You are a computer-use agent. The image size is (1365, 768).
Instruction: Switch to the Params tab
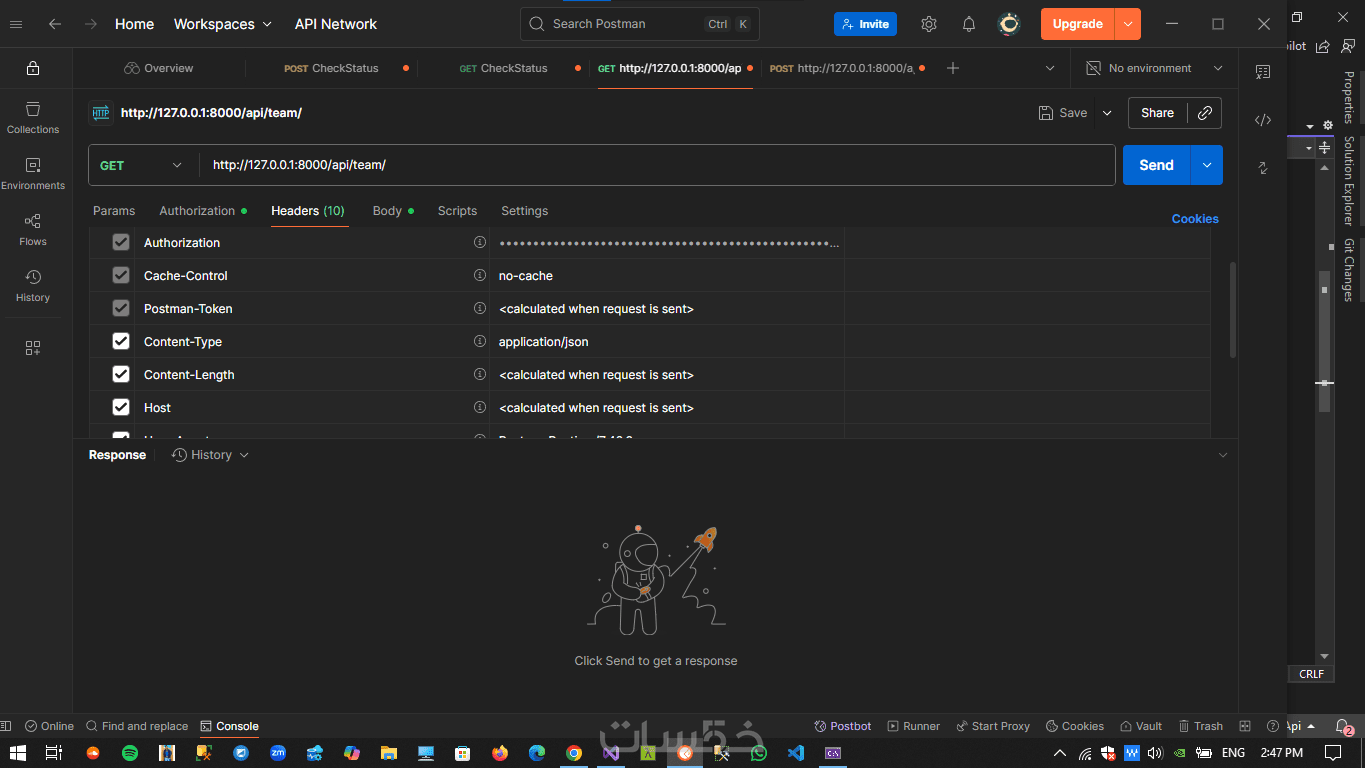pyautogui.click(x=114, y=211)
